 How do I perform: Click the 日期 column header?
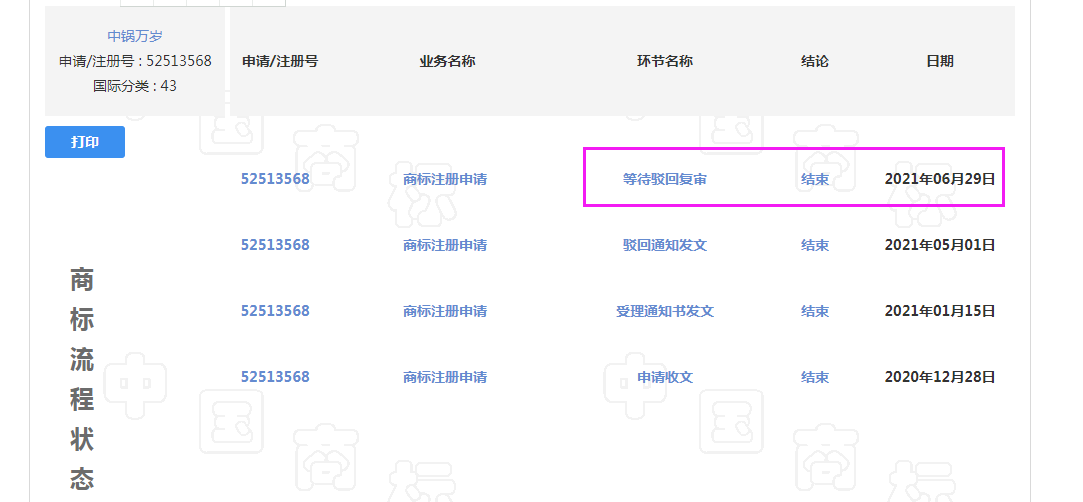click(x=940, y=61)
